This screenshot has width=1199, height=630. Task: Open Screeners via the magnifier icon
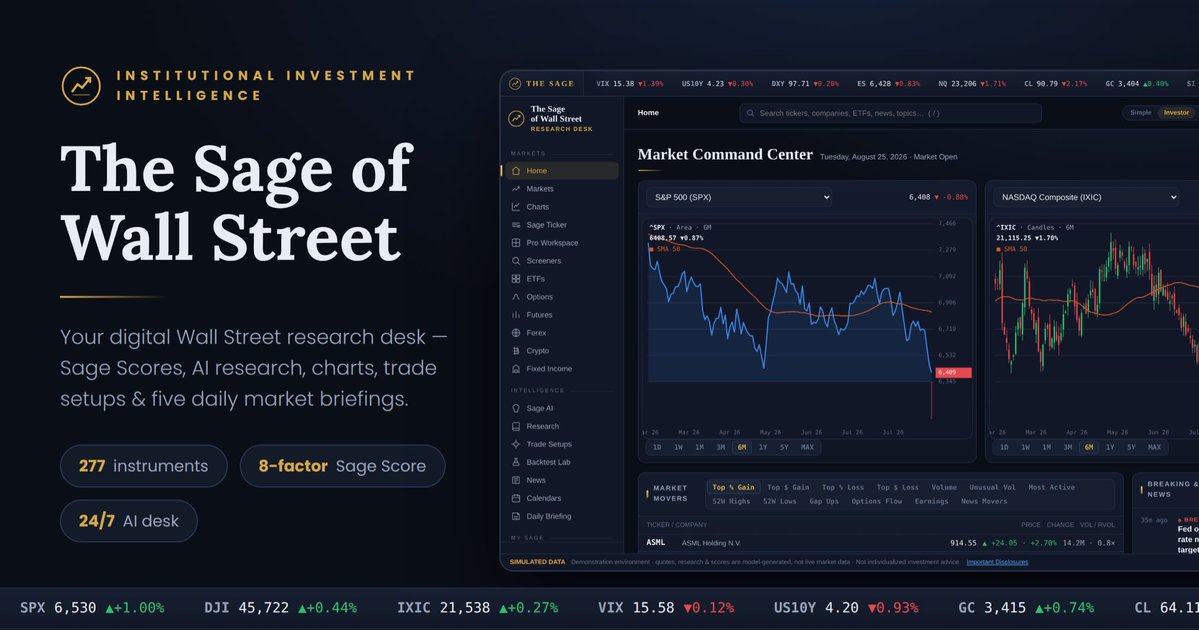pos(516,261)
